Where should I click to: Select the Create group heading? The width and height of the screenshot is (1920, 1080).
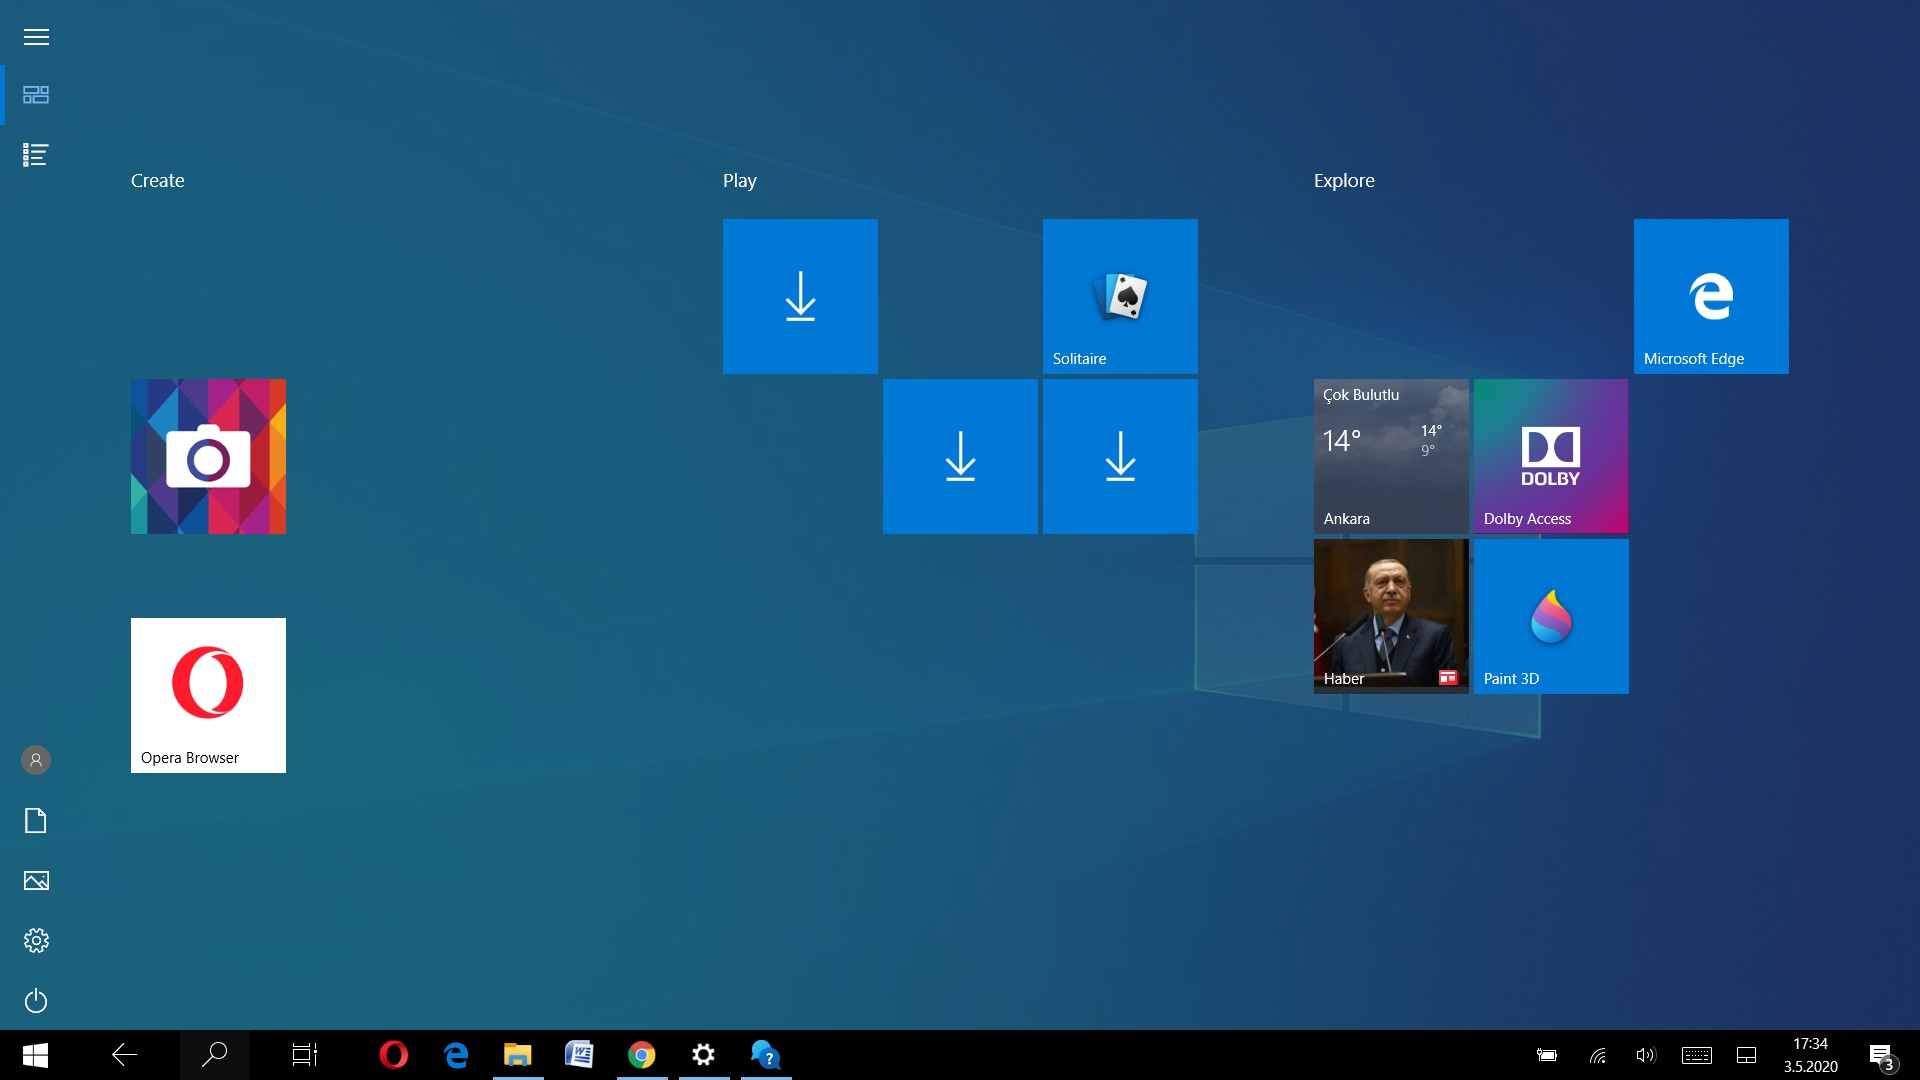pyautogui.click(x=158, y=181)
